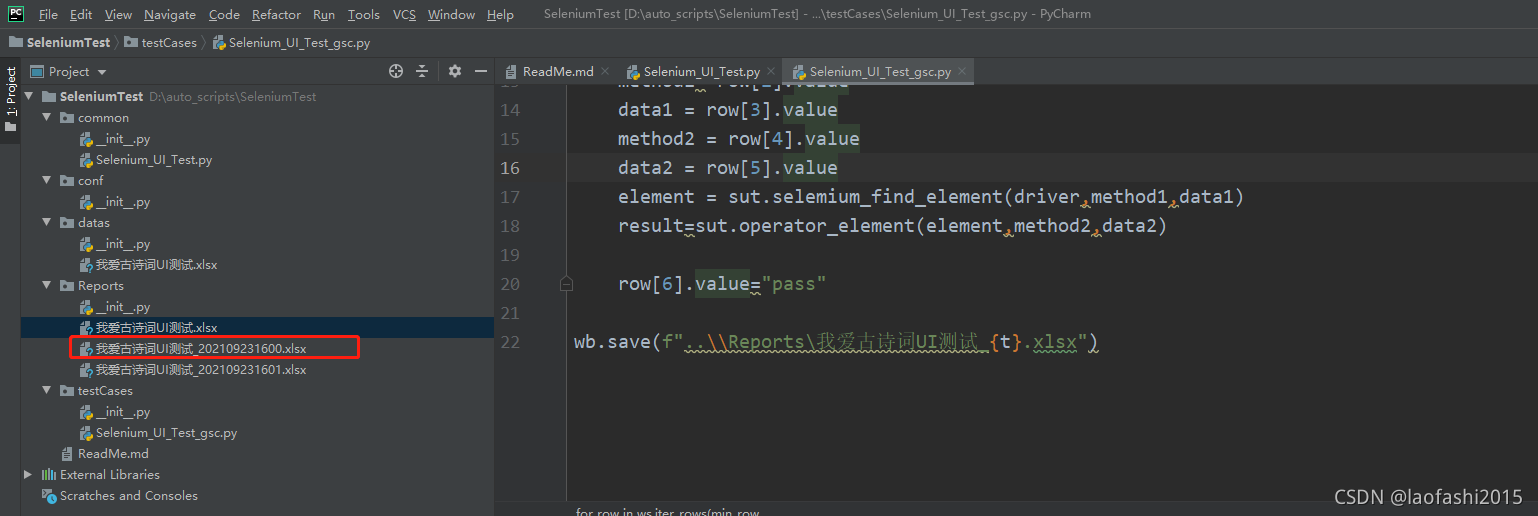The height and width of the screenshot is (516, 1538).
Task: Select __init__.py under conf folder
Action: pyautogui.click(x=123, y=202)
